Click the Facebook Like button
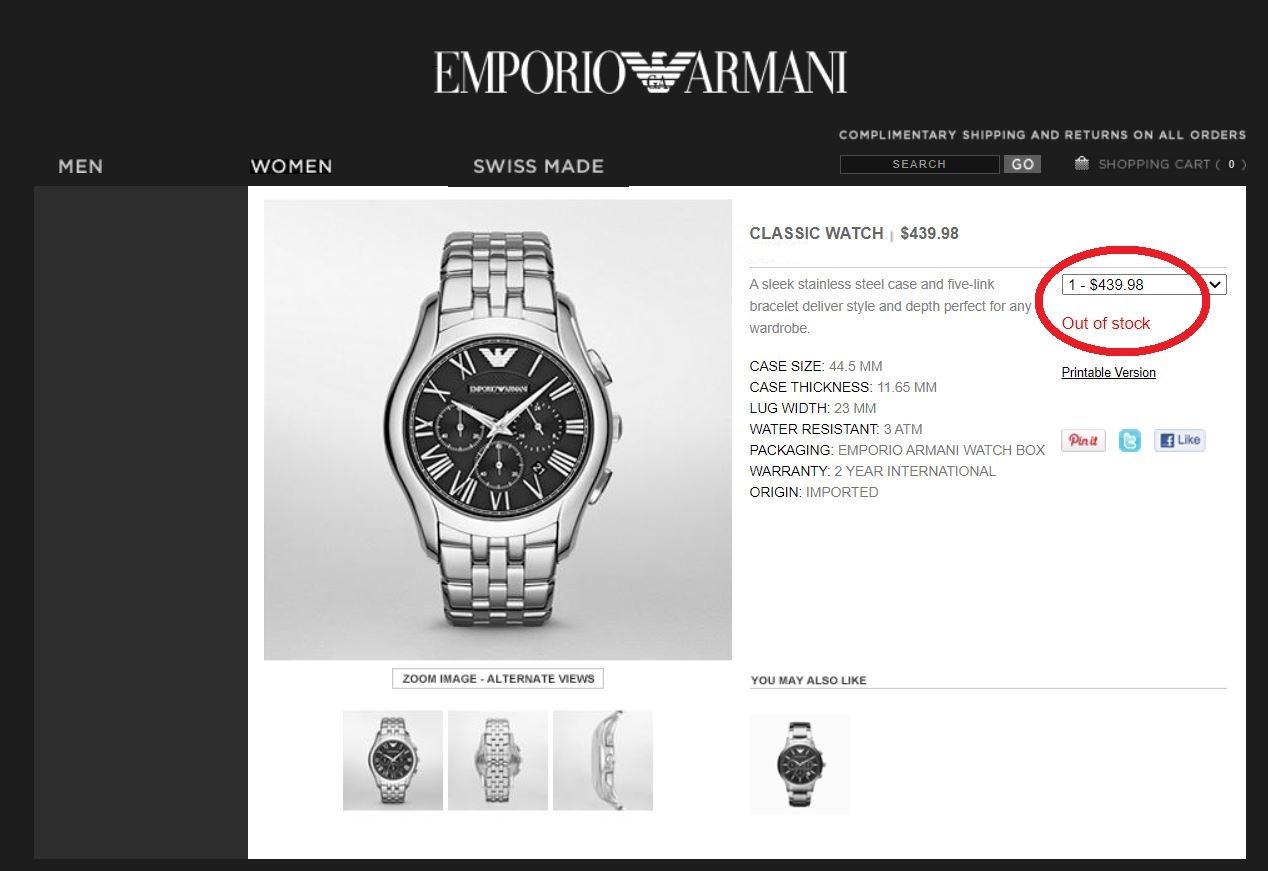1268x871 pixels. (1180, 440)
